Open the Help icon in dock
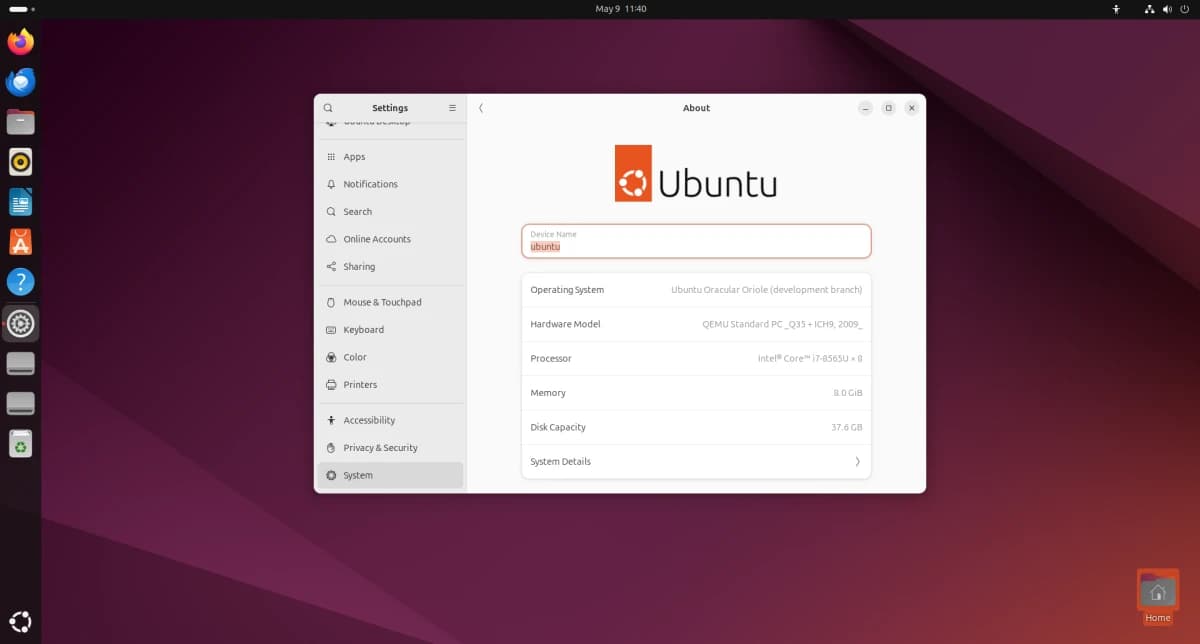The width and height of the screenshot is (1200, 644). pos(21,282)
